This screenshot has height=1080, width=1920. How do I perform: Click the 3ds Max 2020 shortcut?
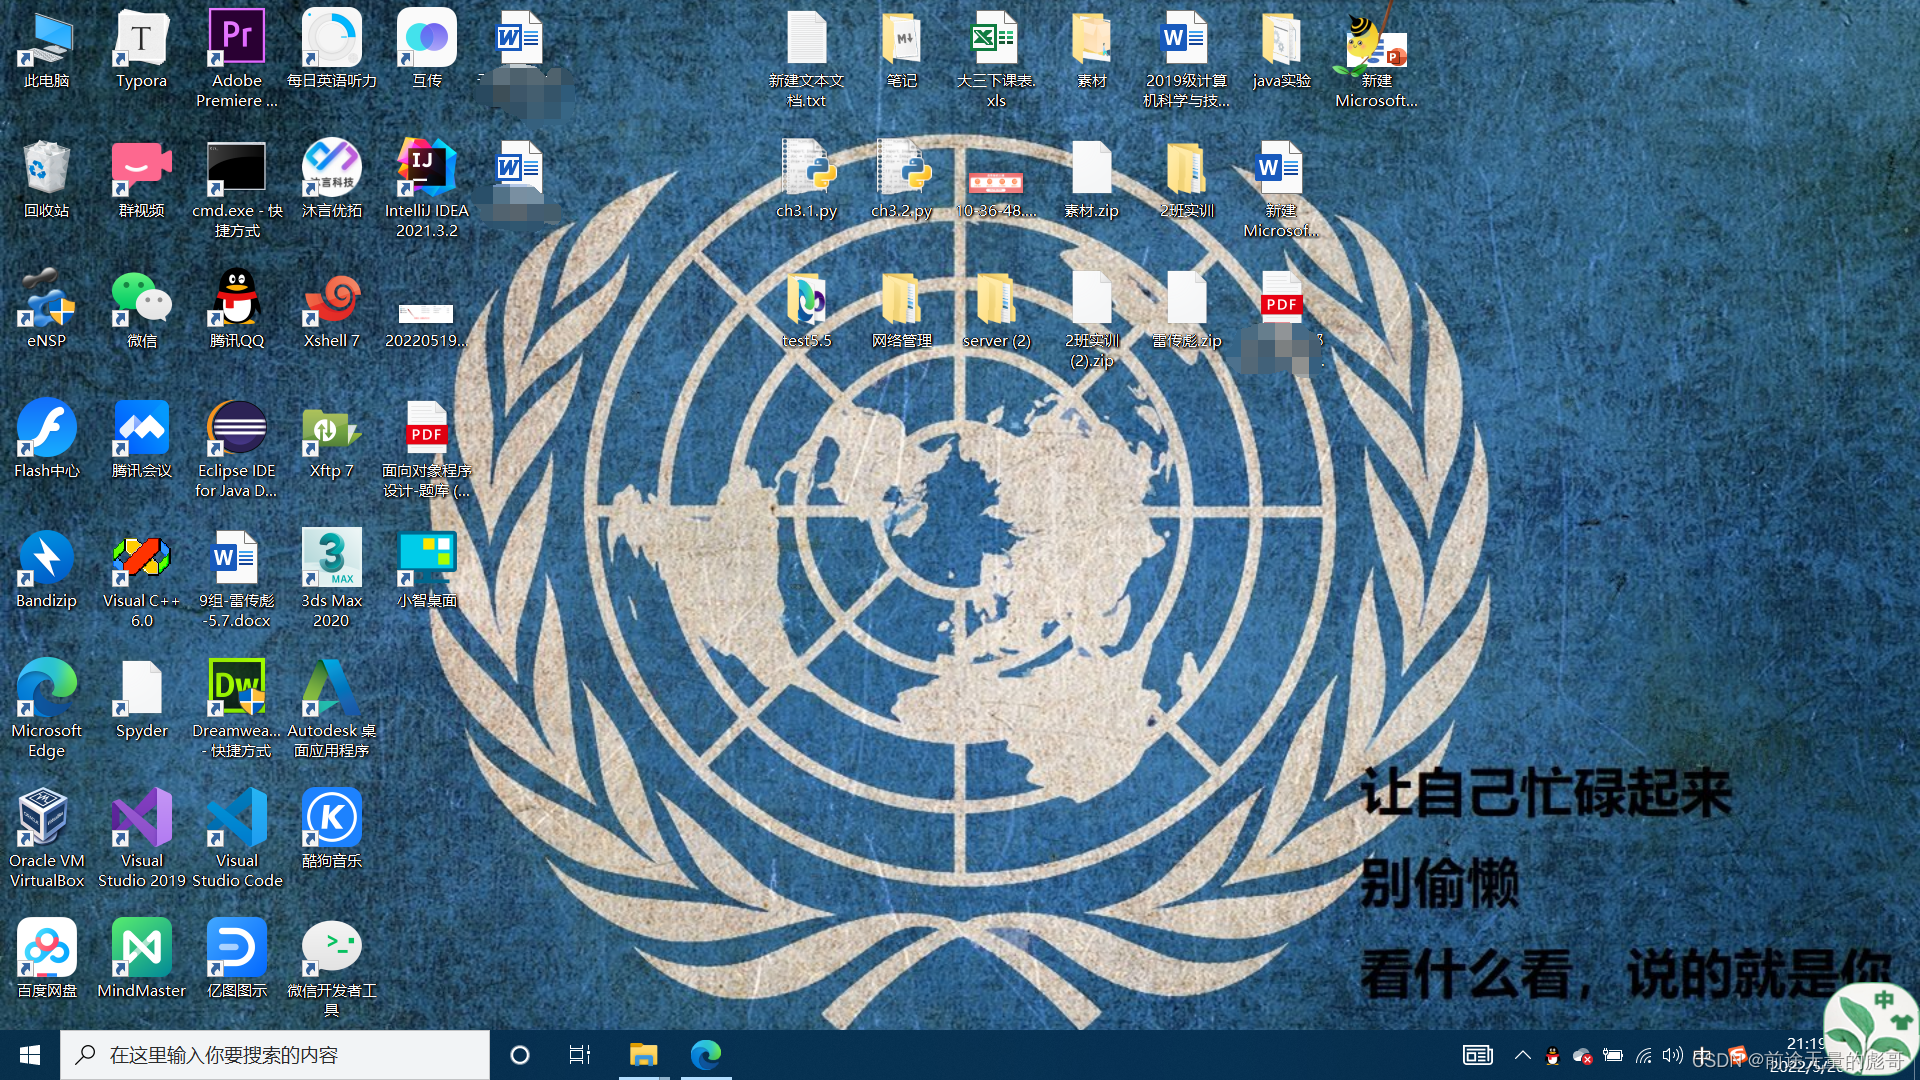(331, 560)
